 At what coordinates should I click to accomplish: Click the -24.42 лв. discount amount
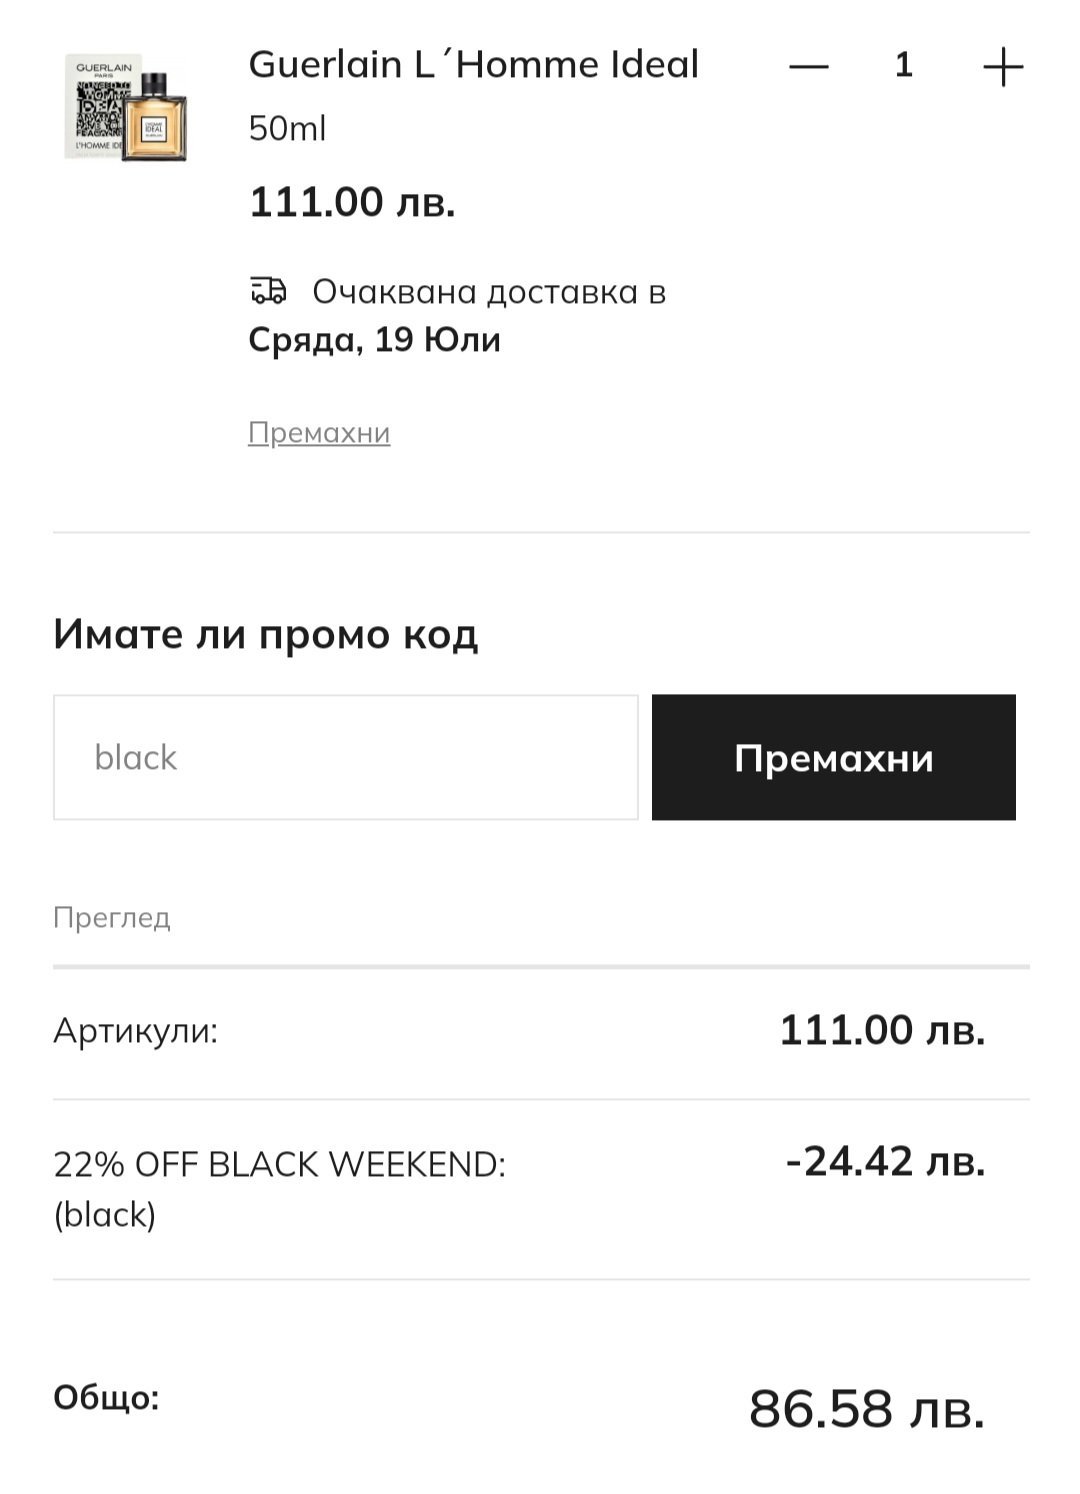coord(885,1161)
